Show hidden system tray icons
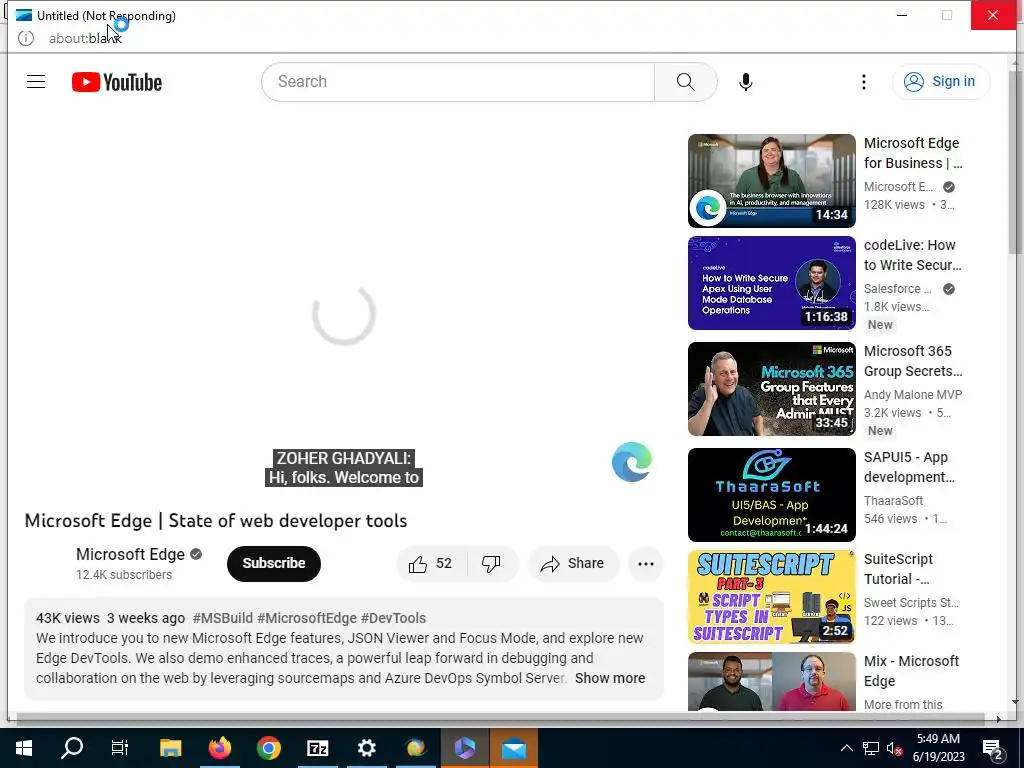This screenshot has width=1024, height=768. pyautogui.click(x=846, y=748)
